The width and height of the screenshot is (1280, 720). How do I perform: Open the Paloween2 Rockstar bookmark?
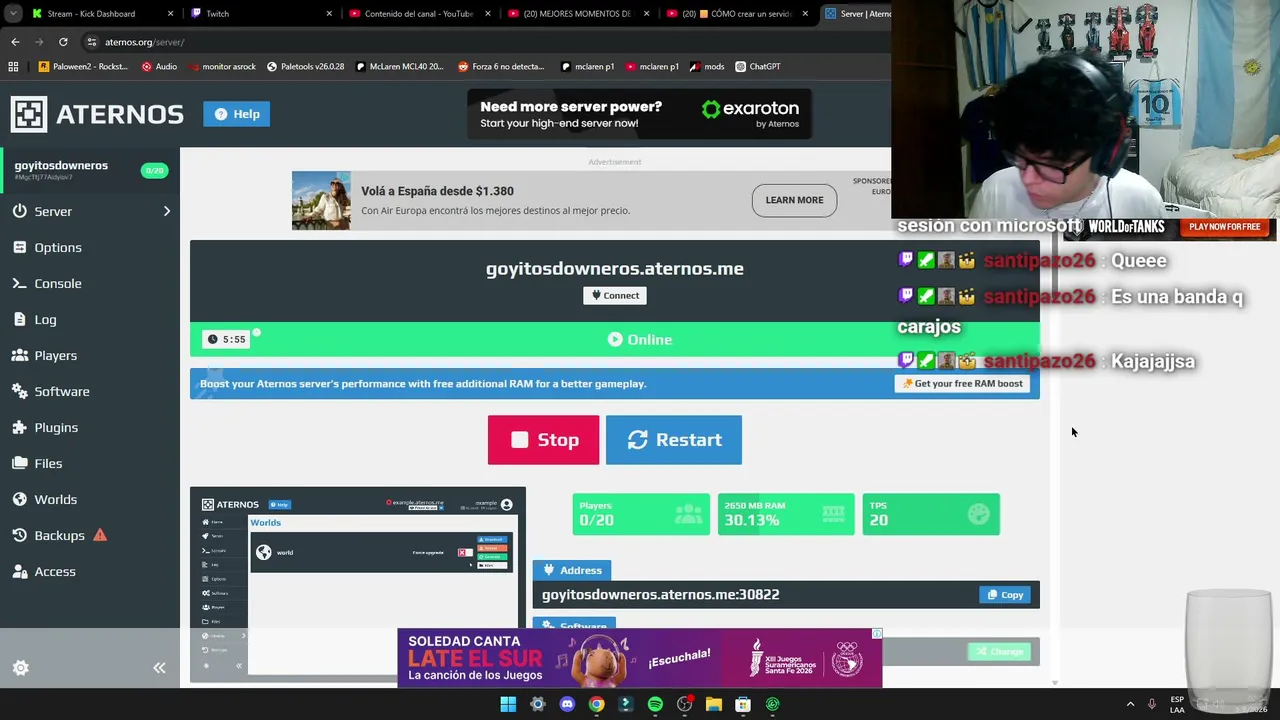tap(83, 67)
